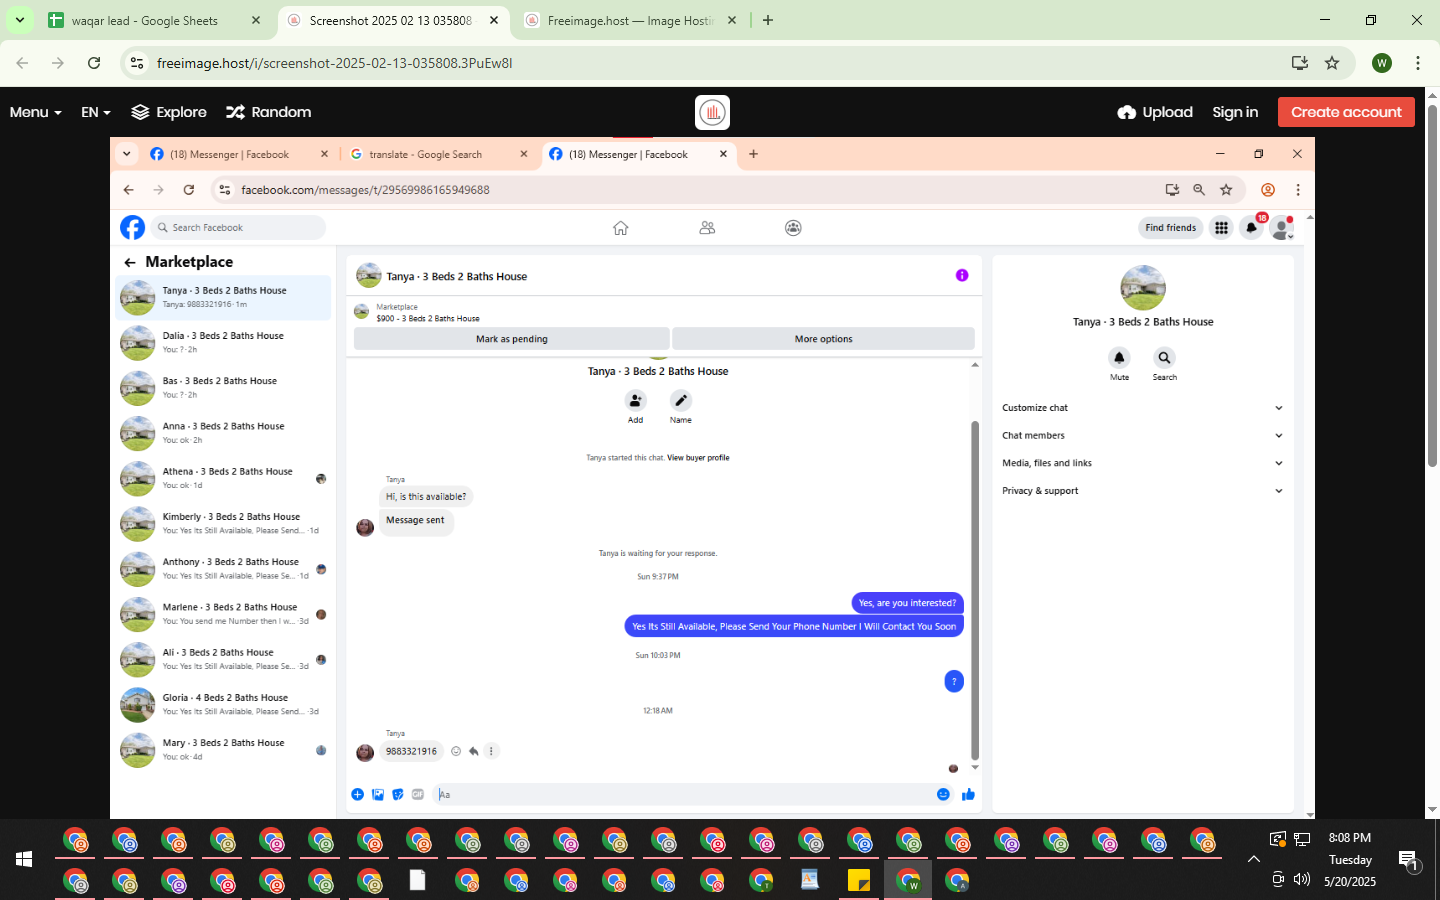Open the Facebook apps grid menu icon

1221,228
